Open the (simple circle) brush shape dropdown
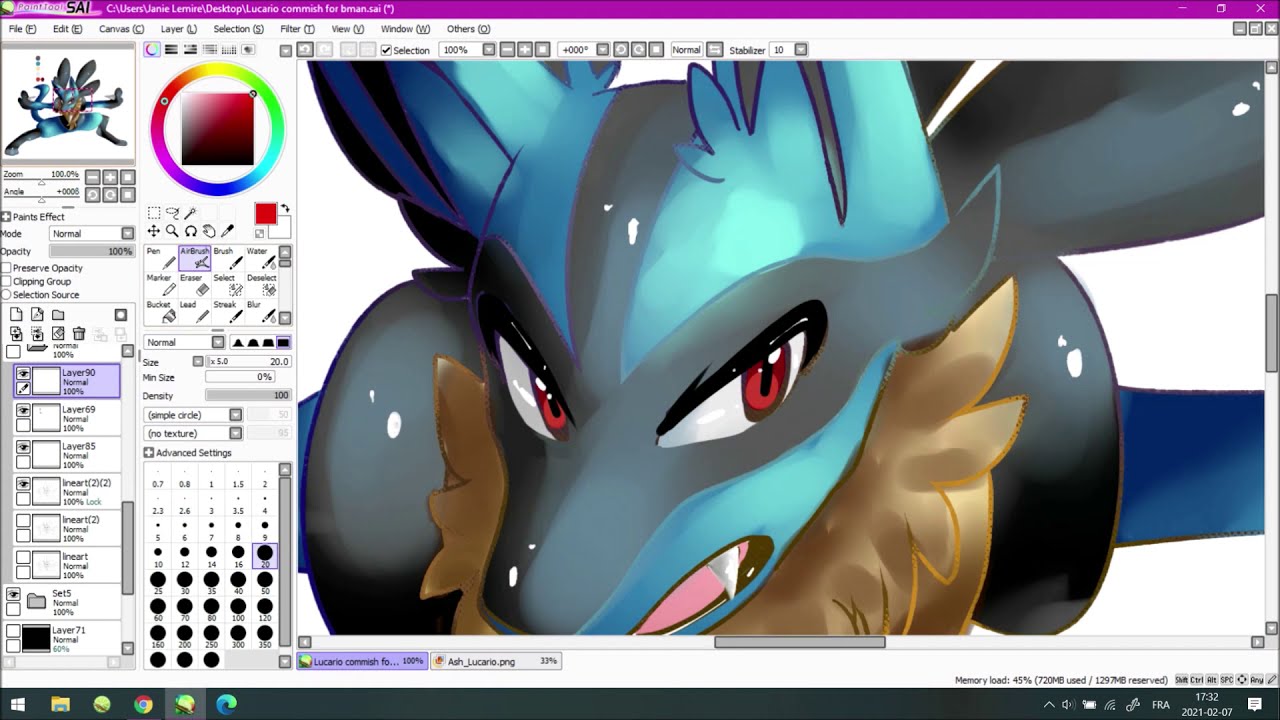Image resolution: width=1280 pixels, height=720 pixels. [x=194, y=415]
